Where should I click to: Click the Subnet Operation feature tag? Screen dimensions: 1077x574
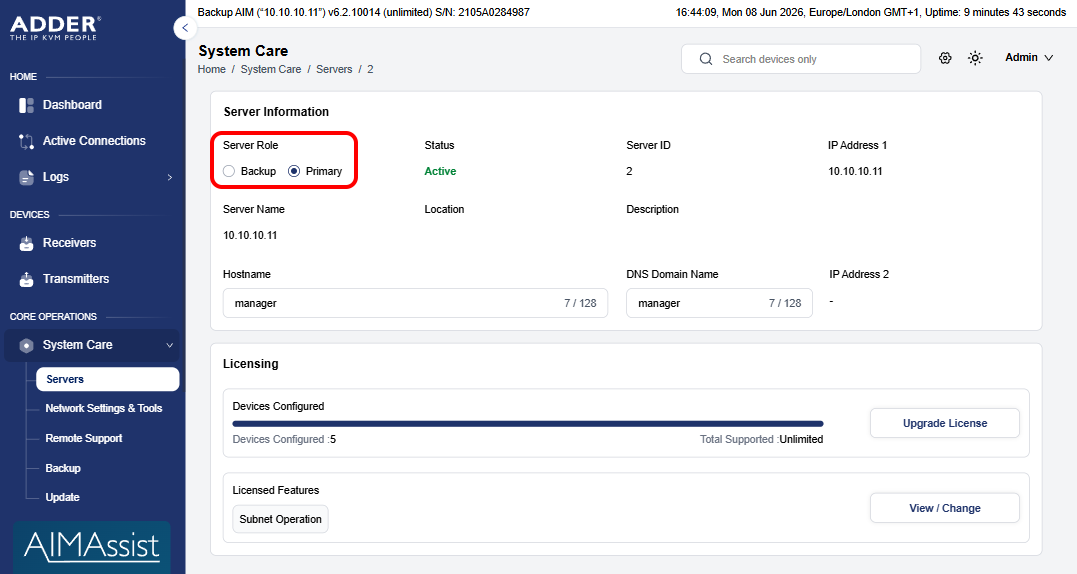pyautogui.click(x=280, y=519)
